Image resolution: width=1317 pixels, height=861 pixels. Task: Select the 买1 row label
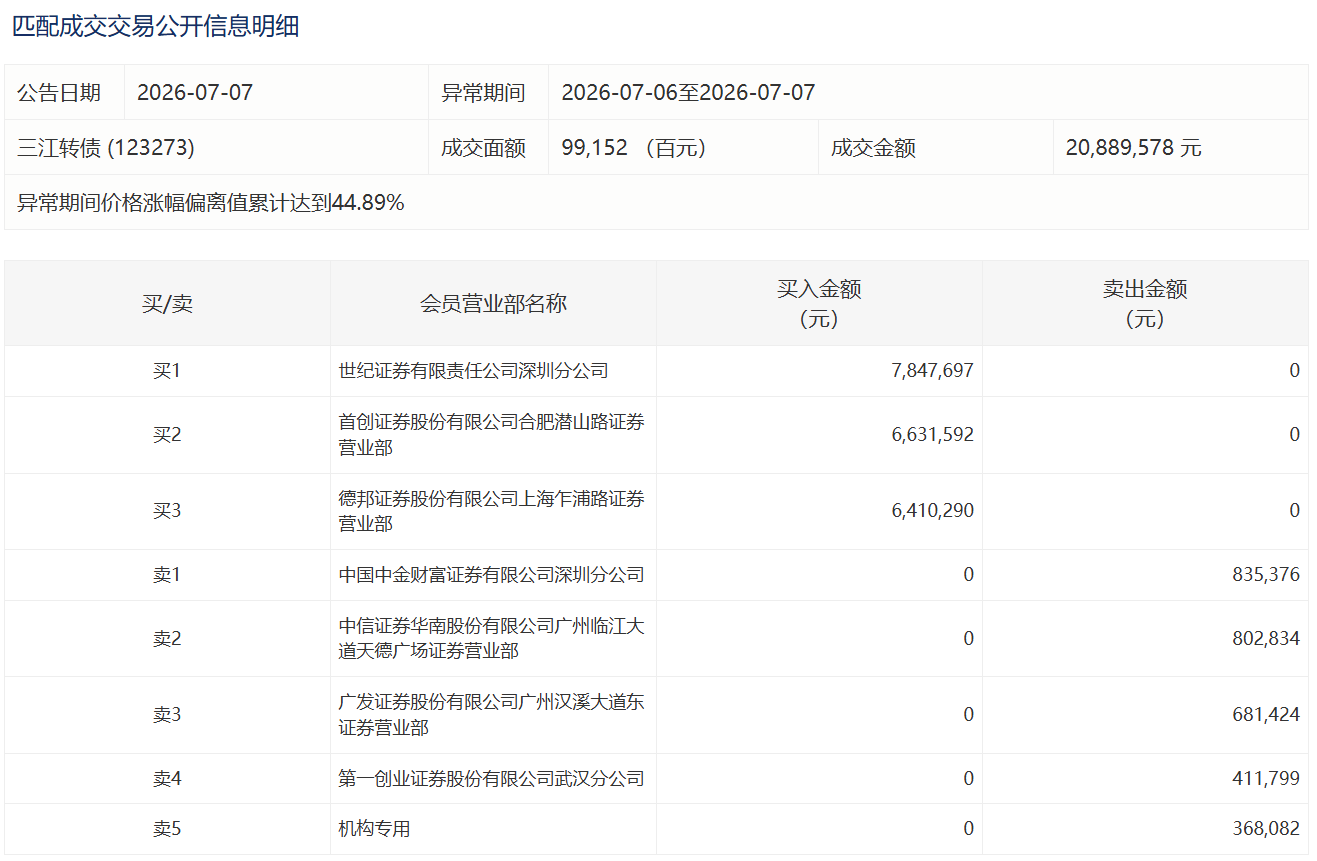click(167, 371)
